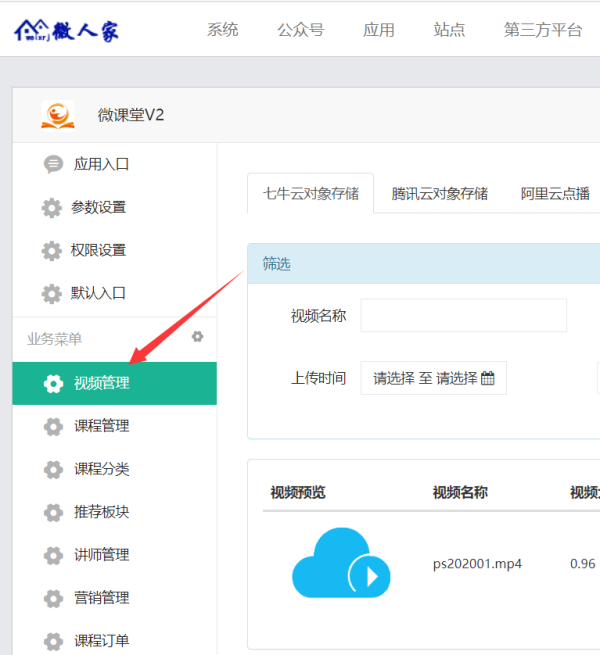Switch to 腾讯云对象存储 tab
600x655 pixels.
point(440,193)
